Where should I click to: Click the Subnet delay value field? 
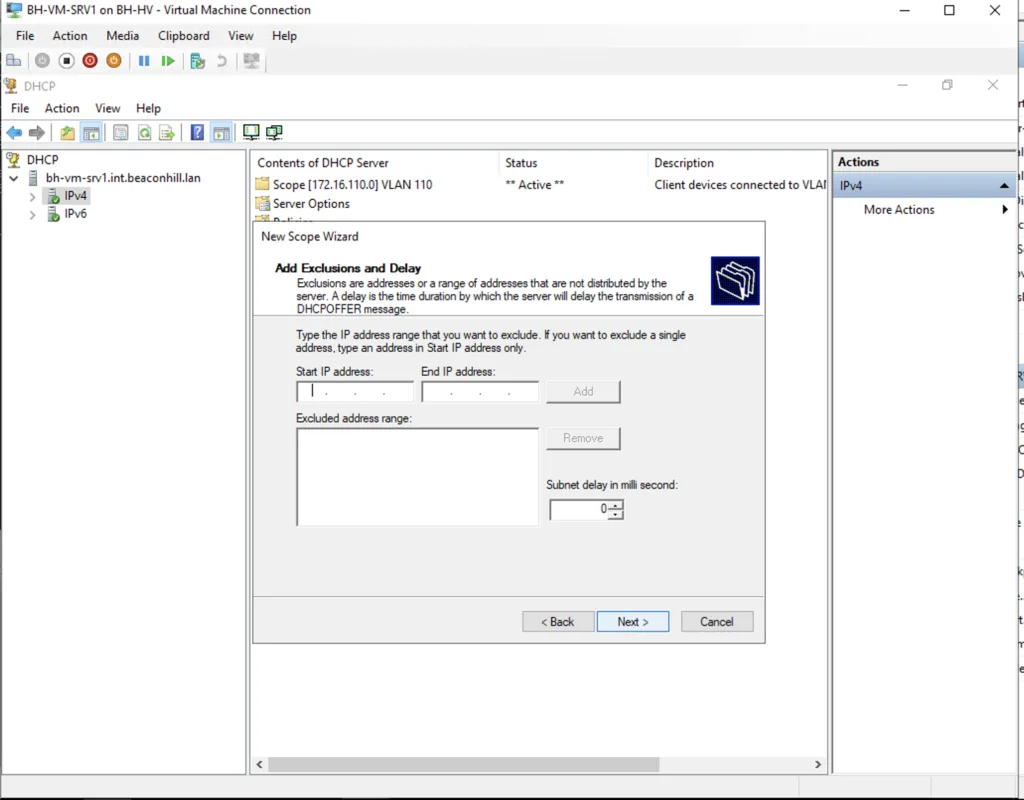[579, 509]
